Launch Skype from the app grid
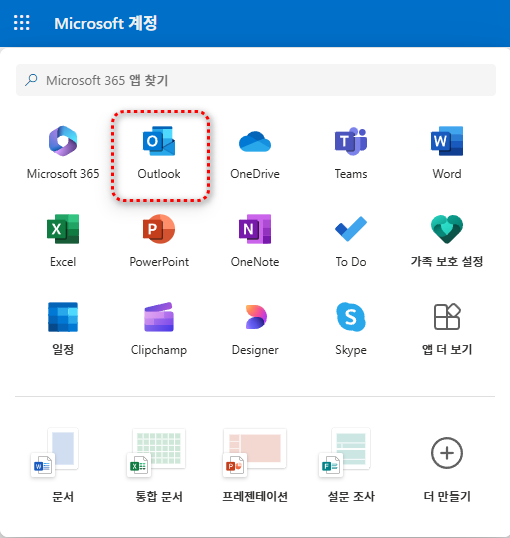Viewport: 510px width, 538px height. [351, 329]
